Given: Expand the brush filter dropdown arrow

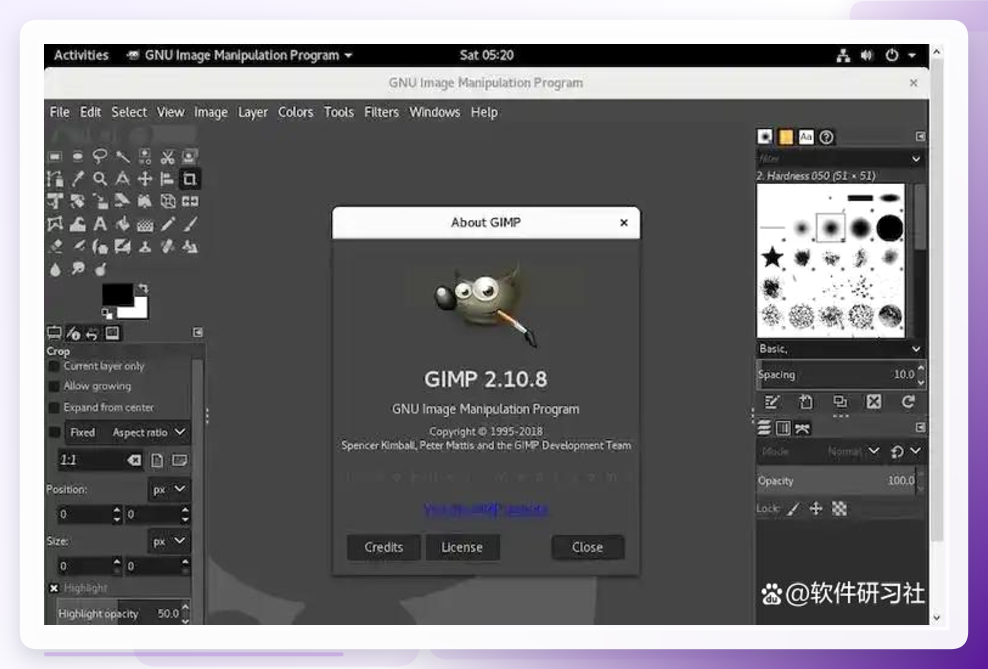Looking at the screenshot, I should click(916, 159).
